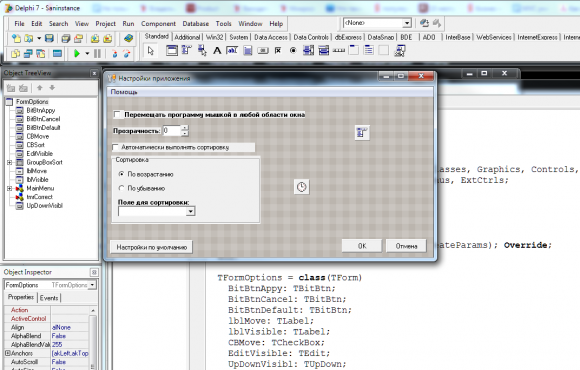Open the FormOptions object selector dropdown
580x370 pixels.
pos(92,285)
